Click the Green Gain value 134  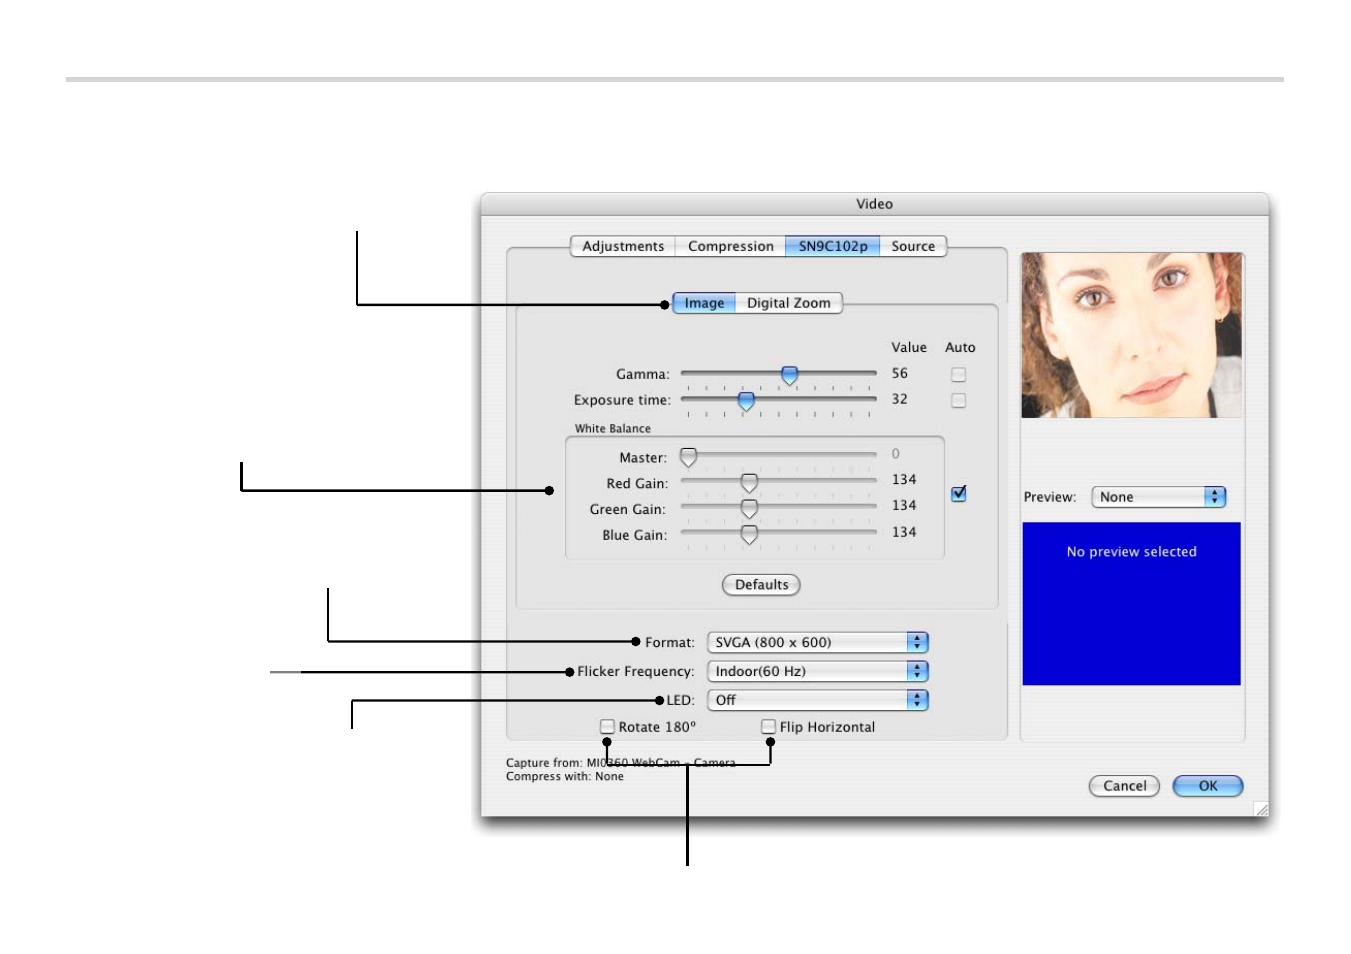(x=904, y=505)
